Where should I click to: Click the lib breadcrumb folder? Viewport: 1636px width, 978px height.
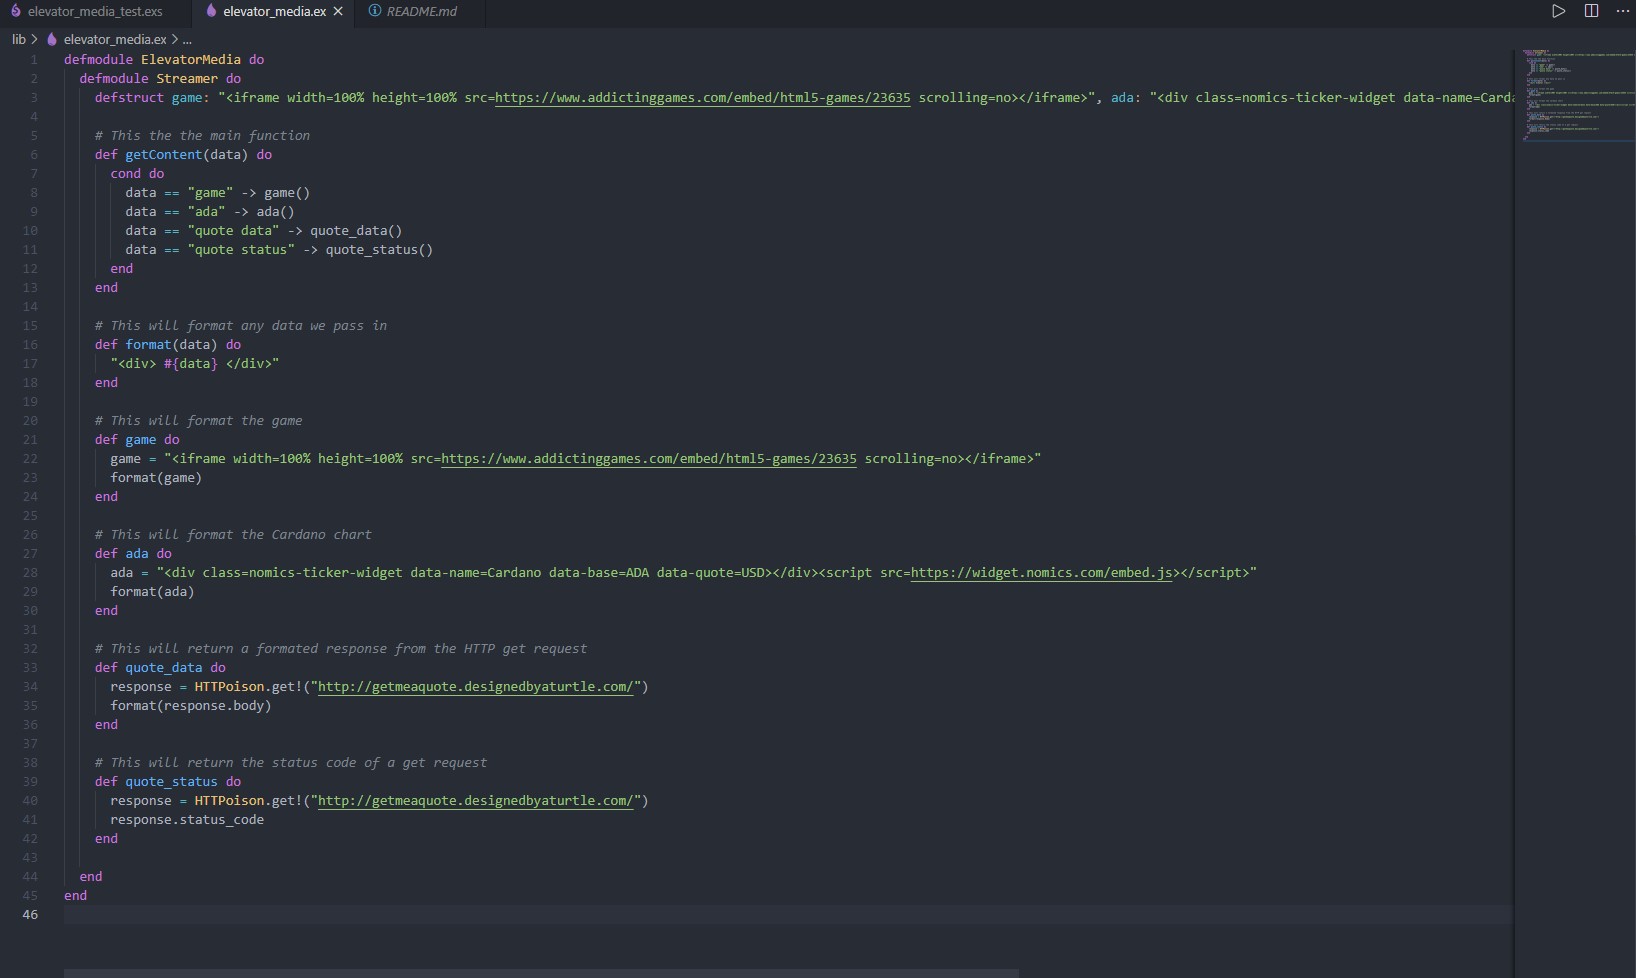pyautogui.click(x=18, y=39)
